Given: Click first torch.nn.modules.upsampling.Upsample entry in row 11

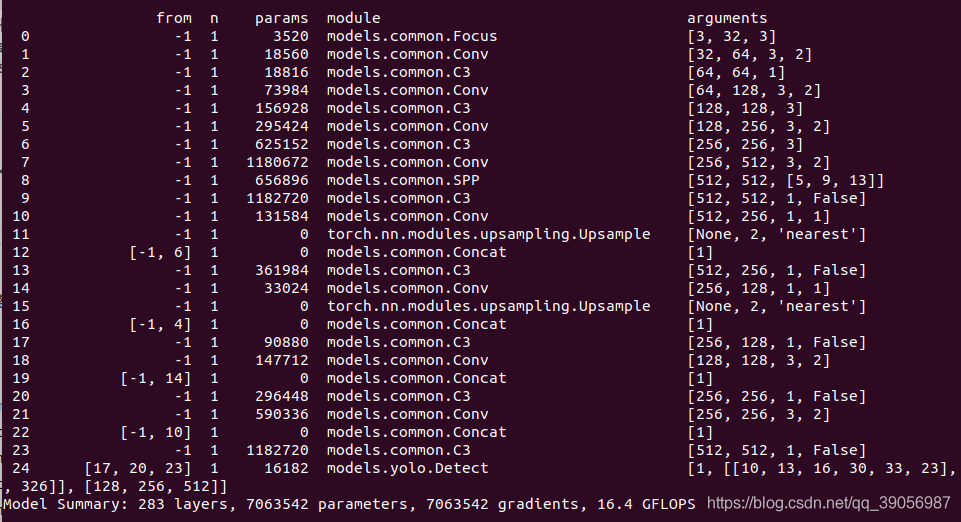Looking at the screenshot, I should coord(488,234).
